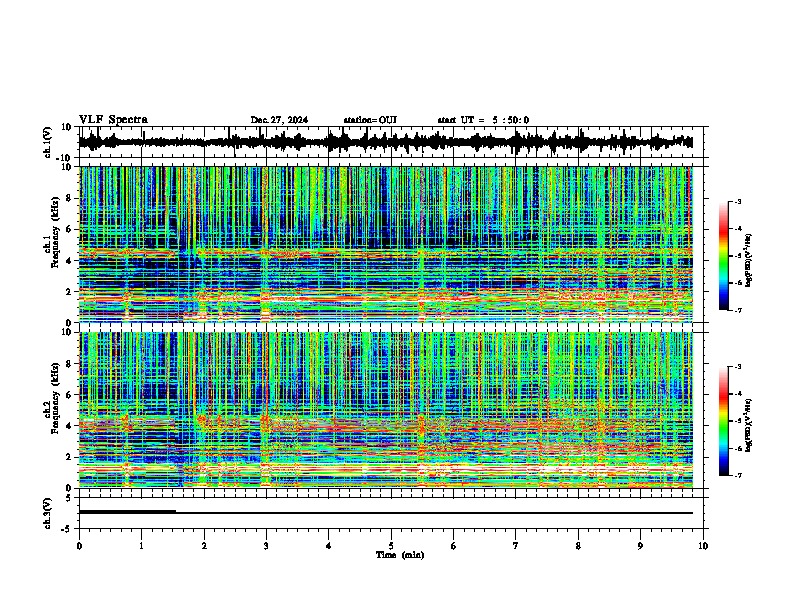Viewport: 792px width, 612px height.
Task: Click the "Time (min)" axis label
Action: click(400, 555)
